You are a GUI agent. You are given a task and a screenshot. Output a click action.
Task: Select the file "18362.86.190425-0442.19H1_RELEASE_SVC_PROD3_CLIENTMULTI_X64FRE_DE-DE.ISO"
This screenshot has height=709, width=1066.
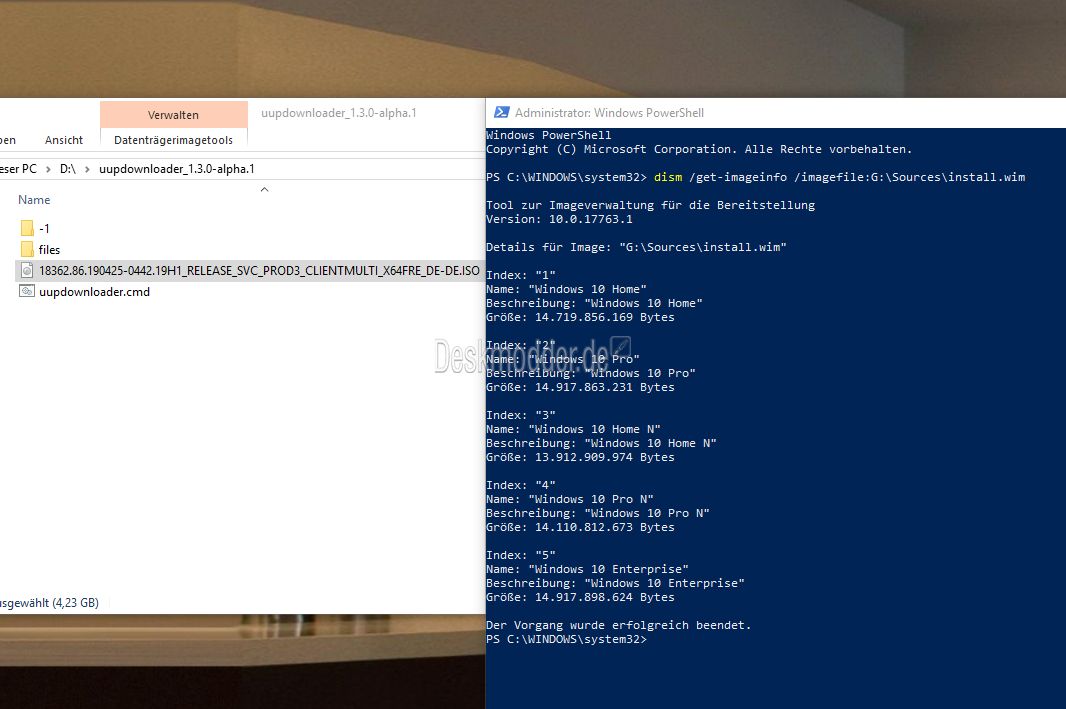(259, 271)
